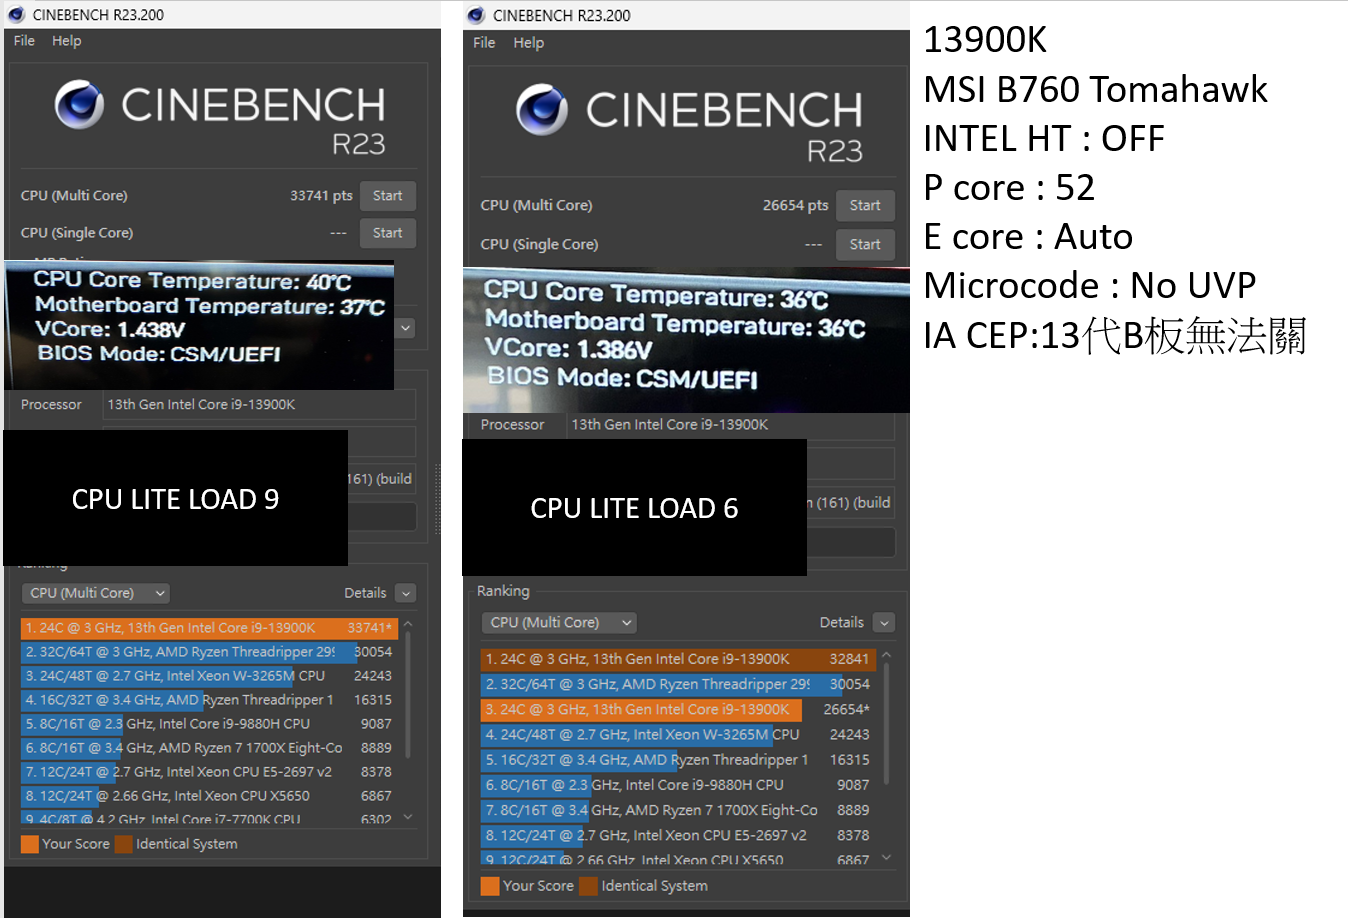Screen dimensions: 1348x918
Task: Select Core i9-9880H row in left ranking
Action: click(209, 724)
